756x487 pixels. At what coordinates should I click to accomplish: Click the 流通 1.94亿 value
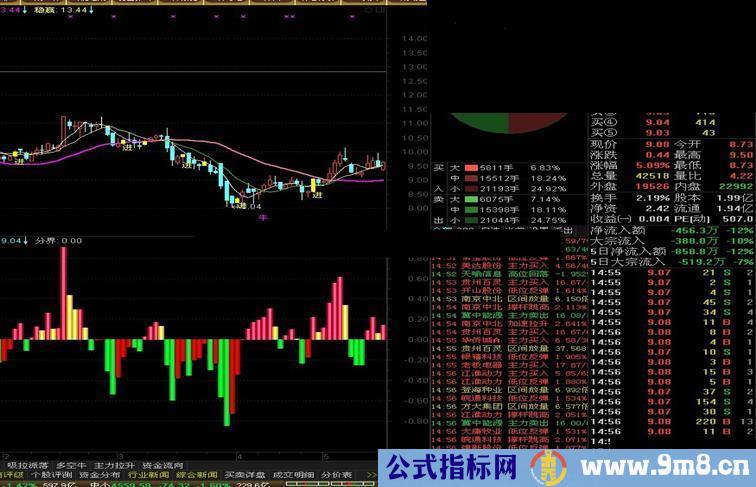point(735,208)
